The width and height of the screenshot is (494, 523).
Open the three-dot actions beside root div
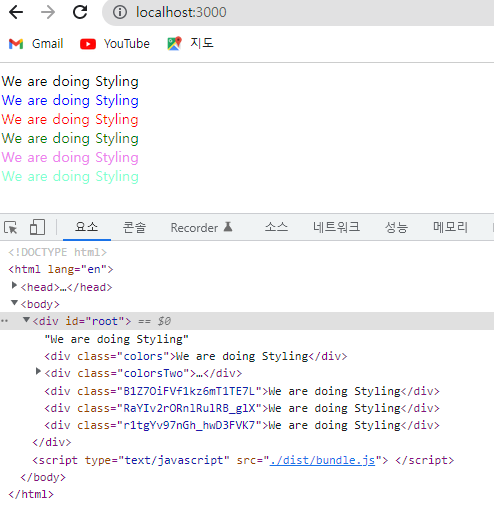[x=4, y=321]
